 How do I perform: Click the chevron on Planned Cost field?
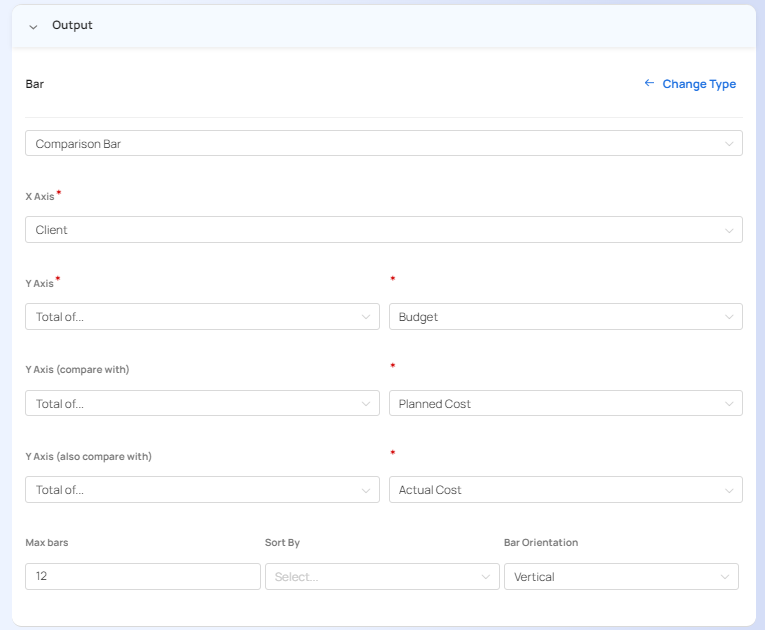pyautogui.click(x=728, y=404)
